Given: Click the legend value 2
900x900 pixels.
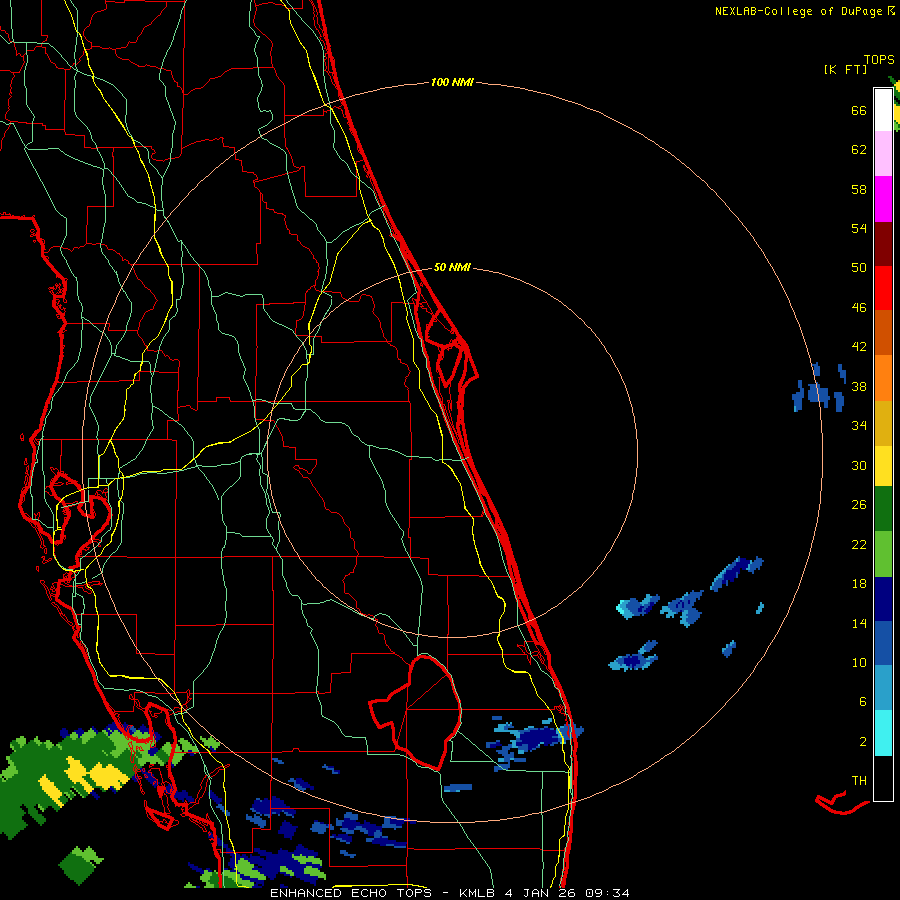Looking at the screenshot, I should (863, 741).
